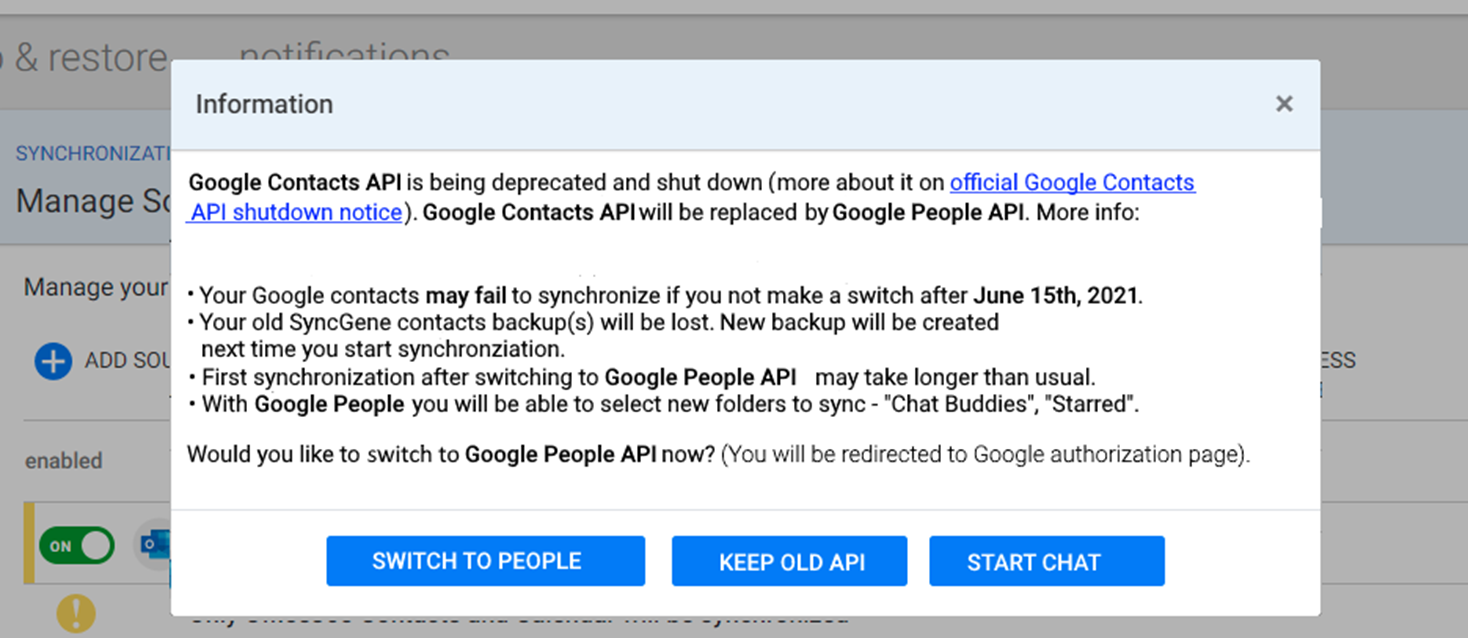Image resolution: width=1468 pixels, height=638 pixels.
Task: Choose KEEP OLD API
Action: click(x=789, y=561)
